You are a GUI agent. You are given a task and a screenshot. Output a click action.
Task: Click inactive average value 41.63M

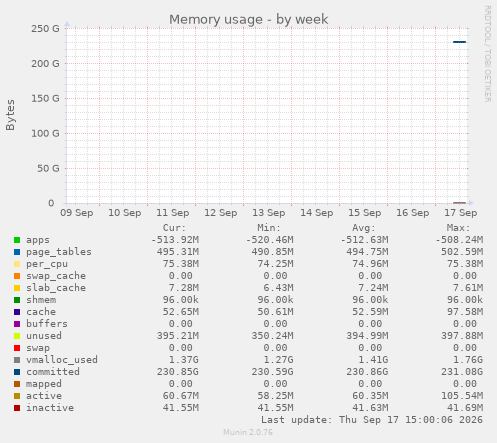tap(370, 408)
